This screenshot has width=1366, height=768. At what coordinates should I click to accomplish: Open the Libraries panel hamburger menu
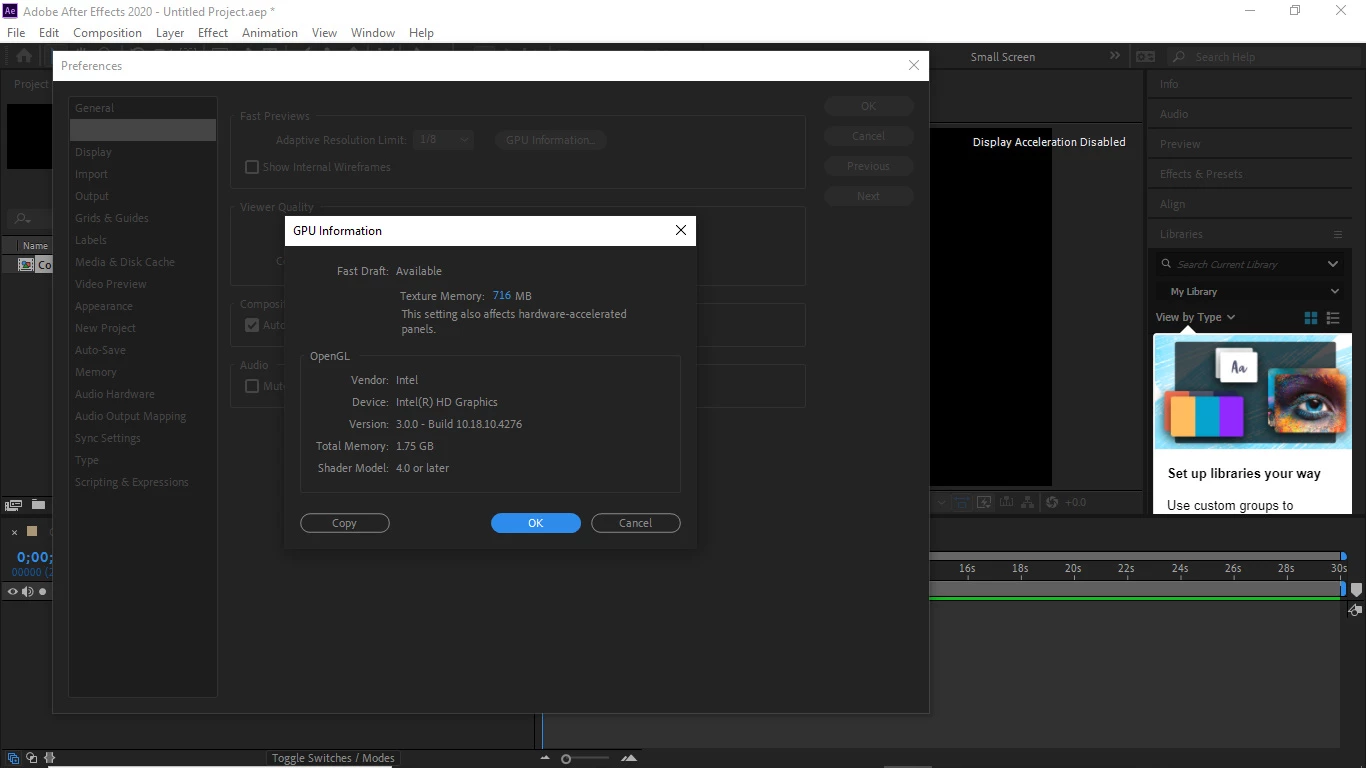(1338, 234)
